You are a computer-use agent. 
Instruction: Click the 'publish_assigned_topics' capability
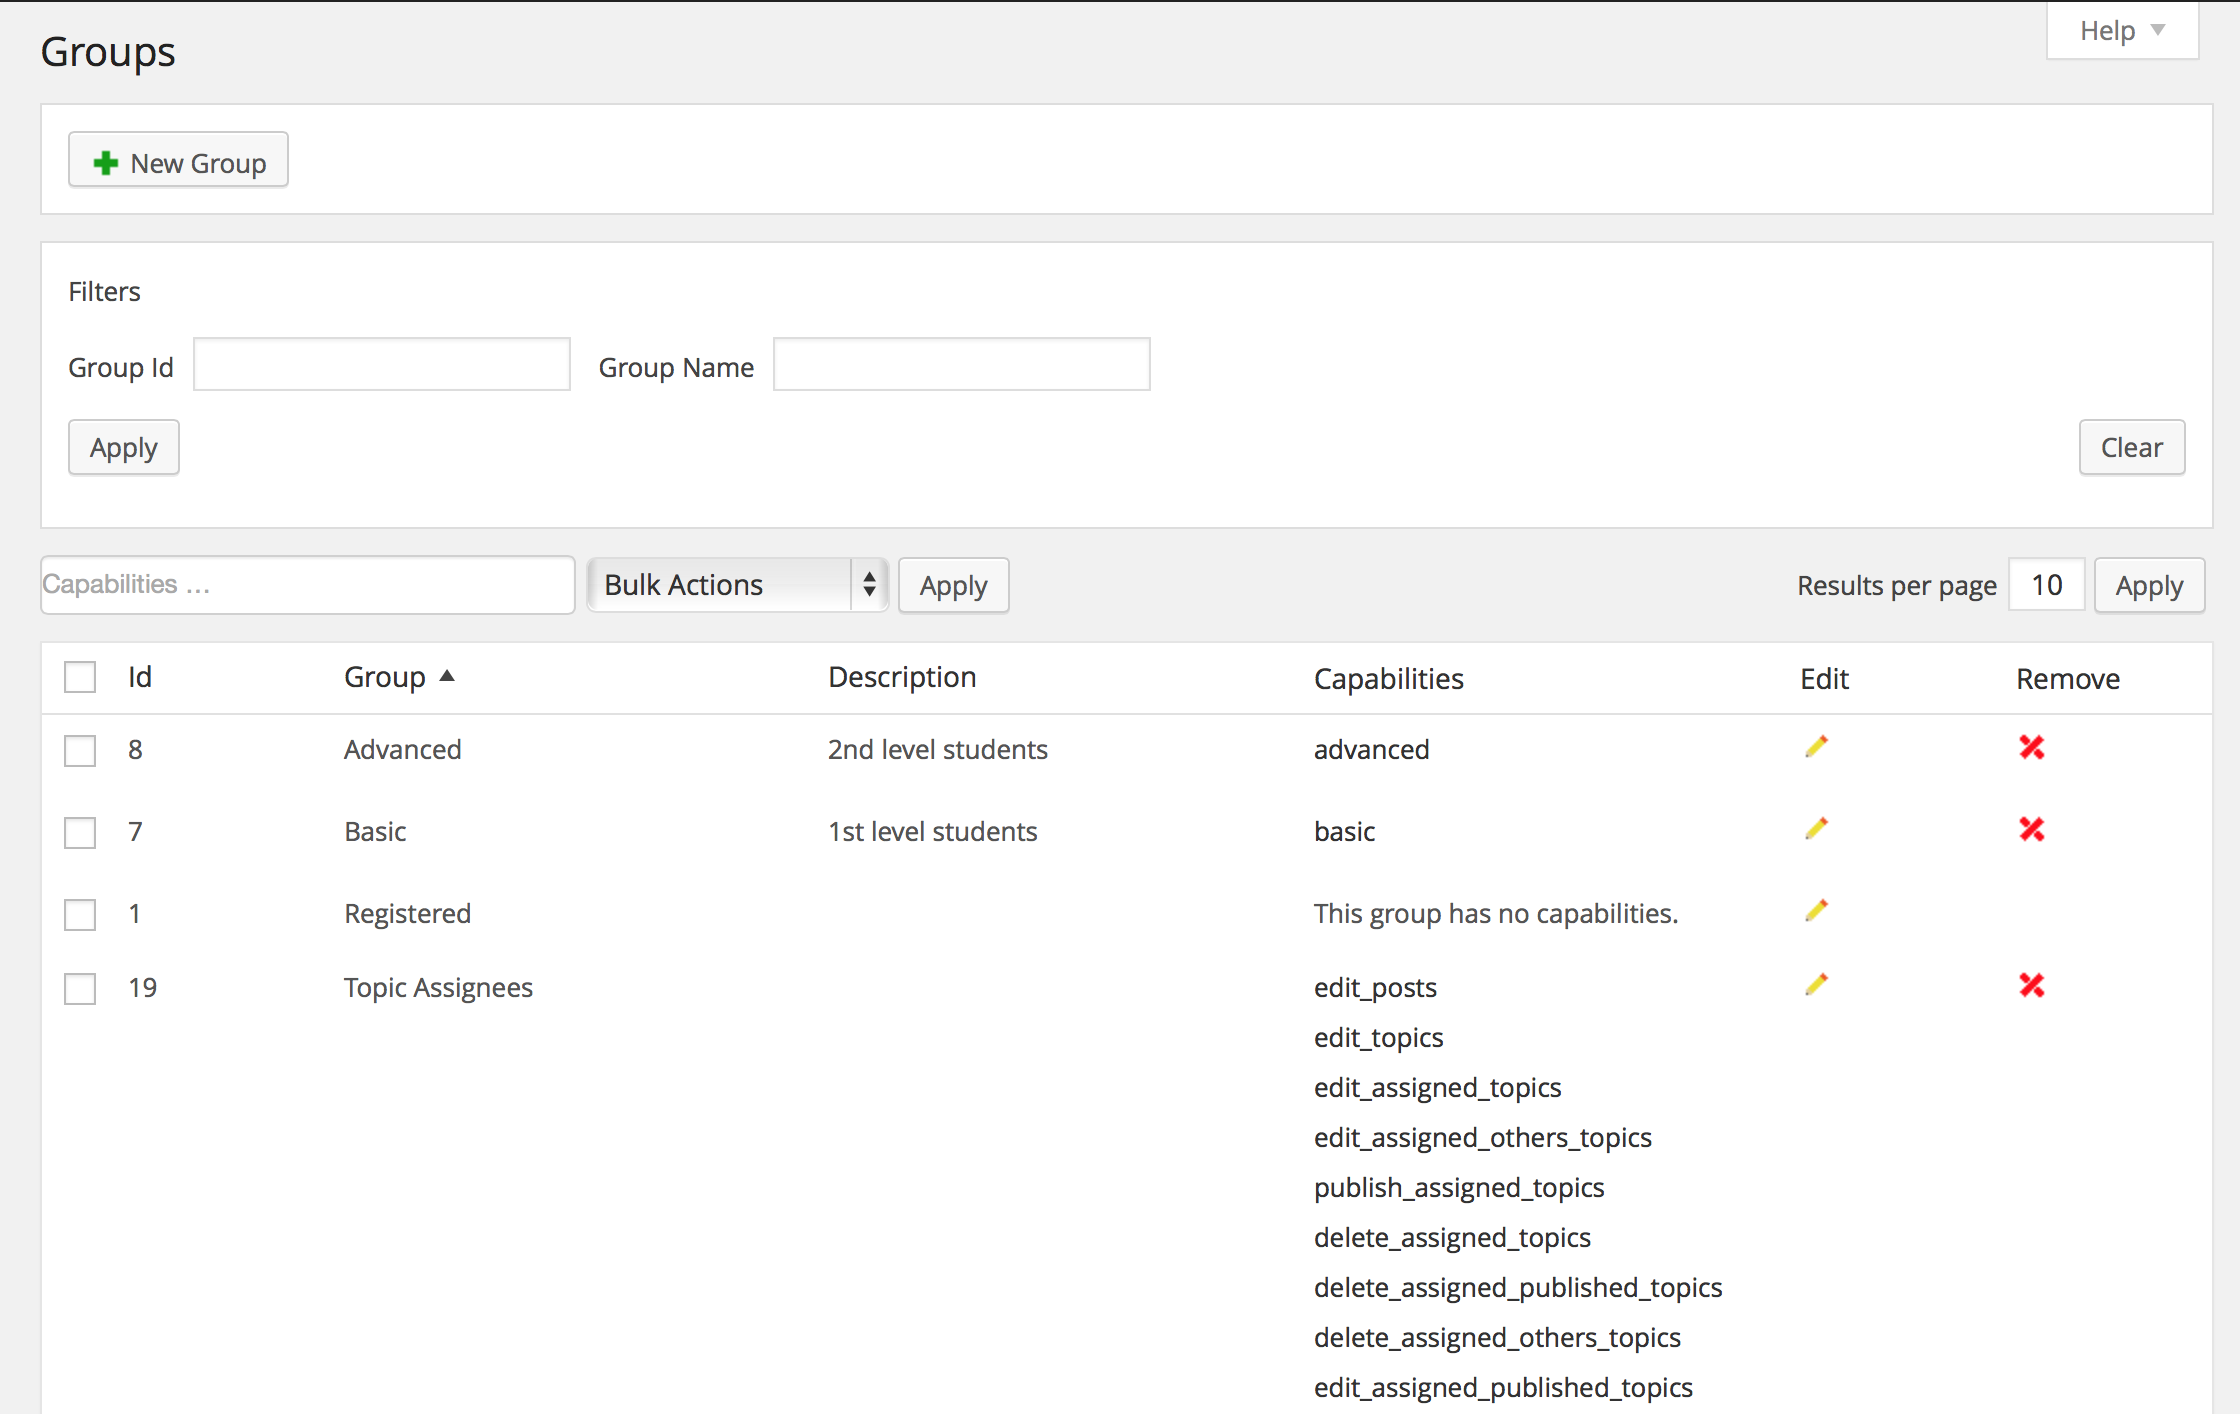click(x=1459, y=1188)
